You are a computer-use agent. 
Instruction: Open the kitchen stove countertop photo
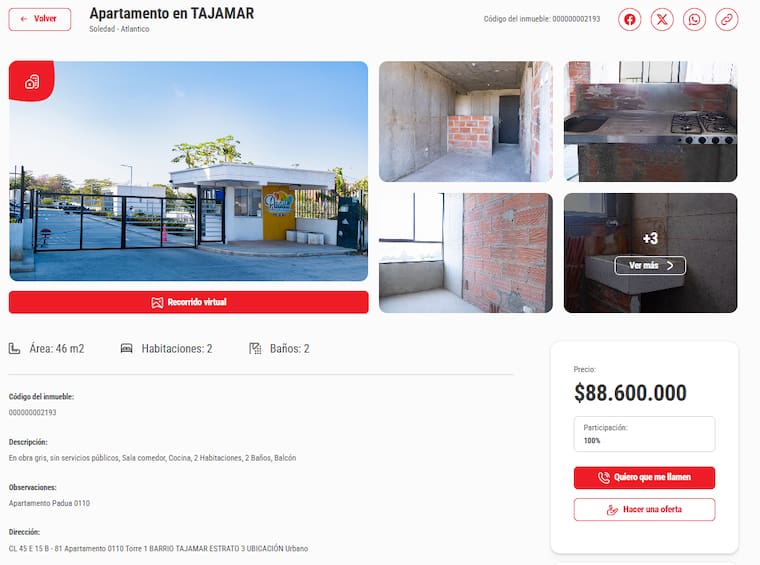pyautogui.click(x=650, y=122)
